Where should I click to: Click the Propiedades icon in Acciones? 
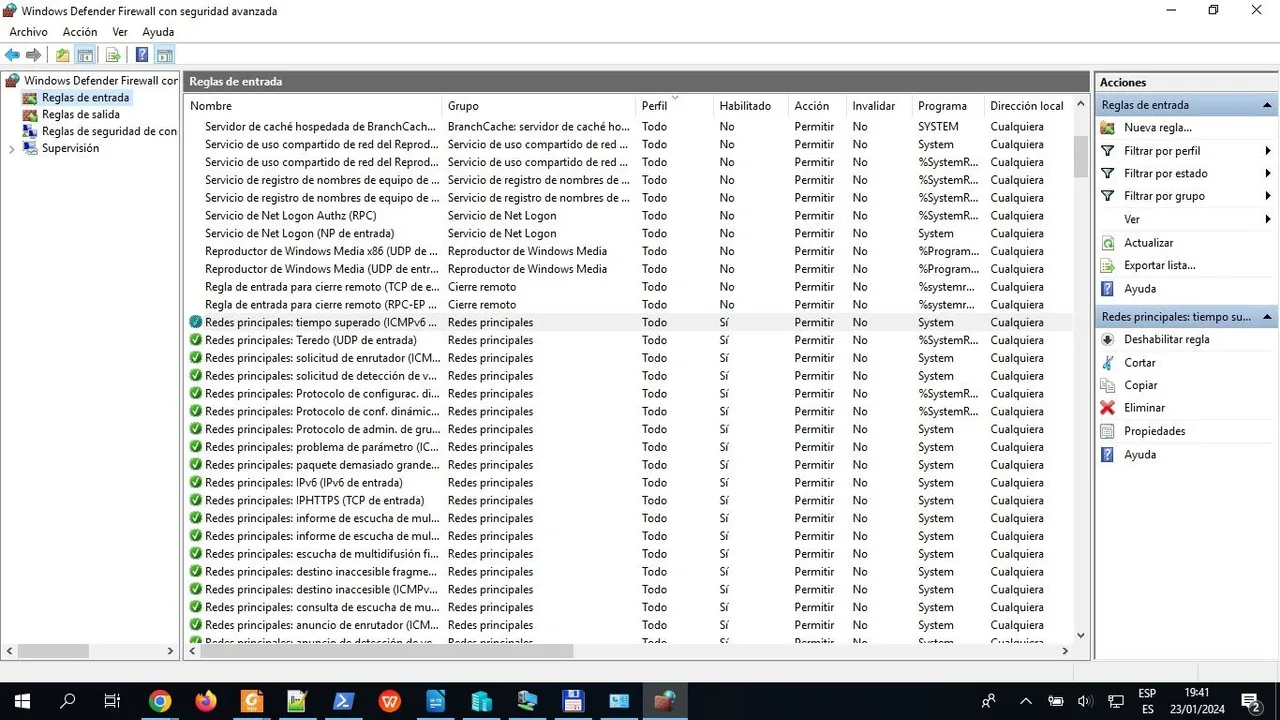coord(1107,431)
